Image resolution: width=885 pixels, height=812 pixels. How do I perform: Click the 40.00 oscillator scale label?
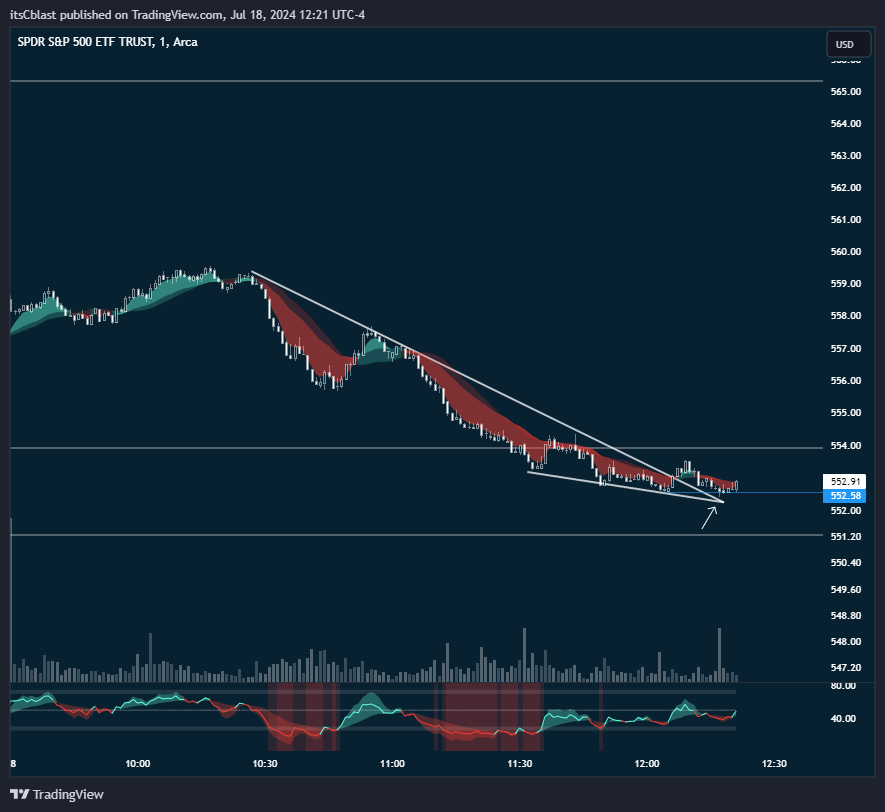(843, 719)
